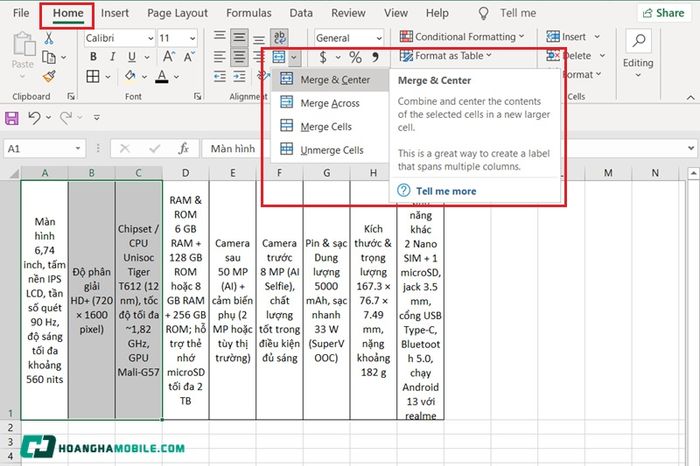Switch to Formulas tab
This screenshot has height=466, width=700.
pos(249,13)
